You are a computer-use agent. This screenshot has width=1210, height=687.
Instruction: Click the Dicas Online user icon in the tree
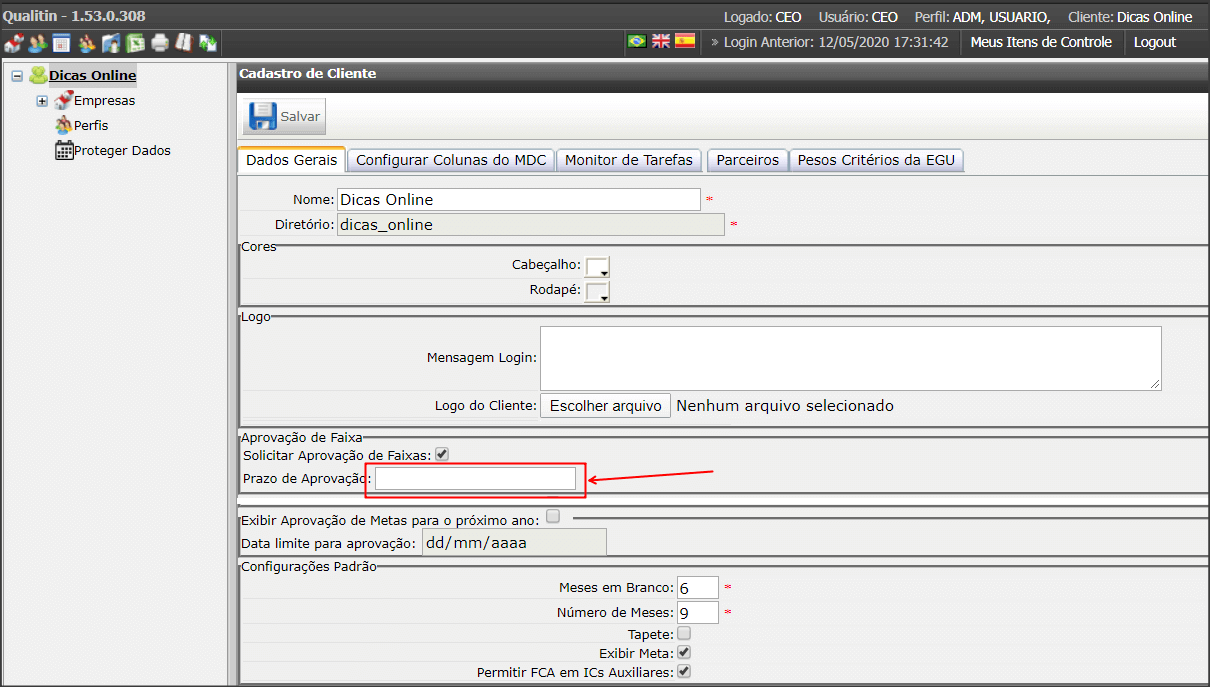click(38, 75)
